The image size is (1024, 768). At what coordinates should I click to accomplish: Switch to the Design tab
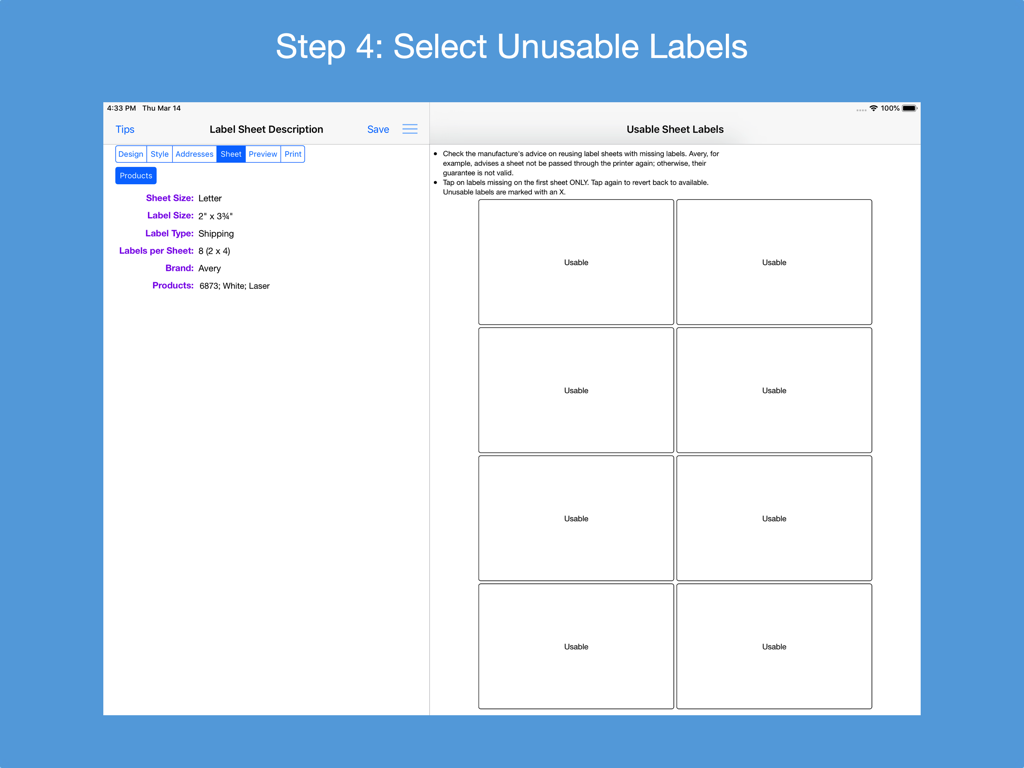130,153
